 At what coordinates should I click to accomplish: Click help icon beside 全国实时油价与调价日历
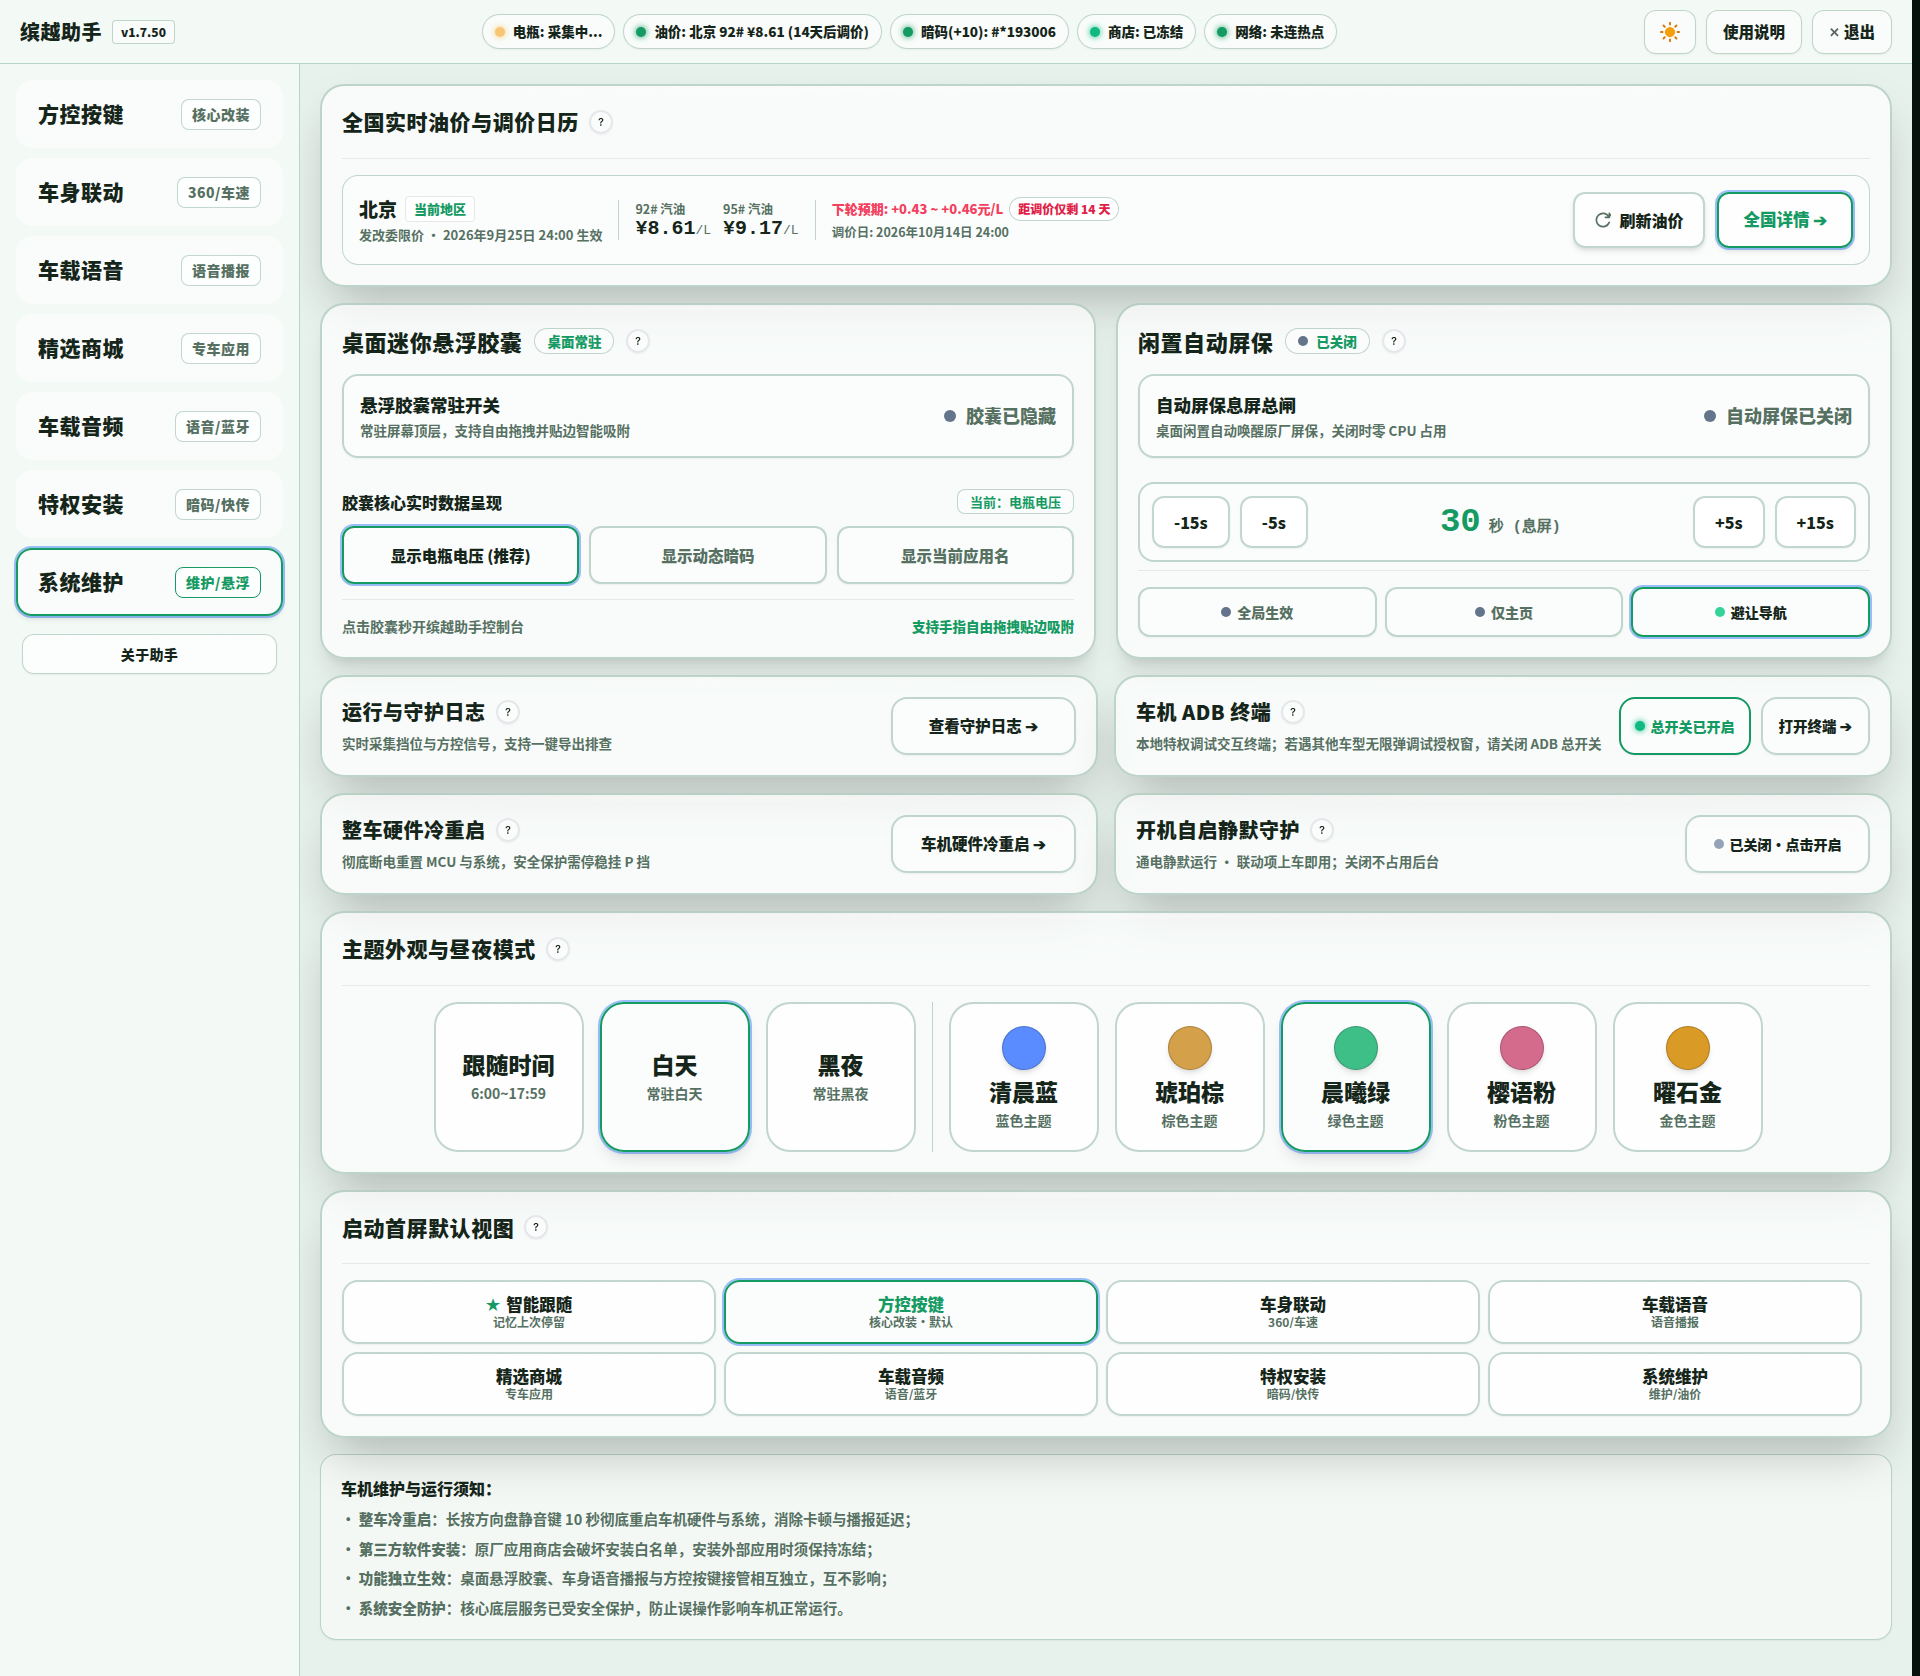[601, 122]
